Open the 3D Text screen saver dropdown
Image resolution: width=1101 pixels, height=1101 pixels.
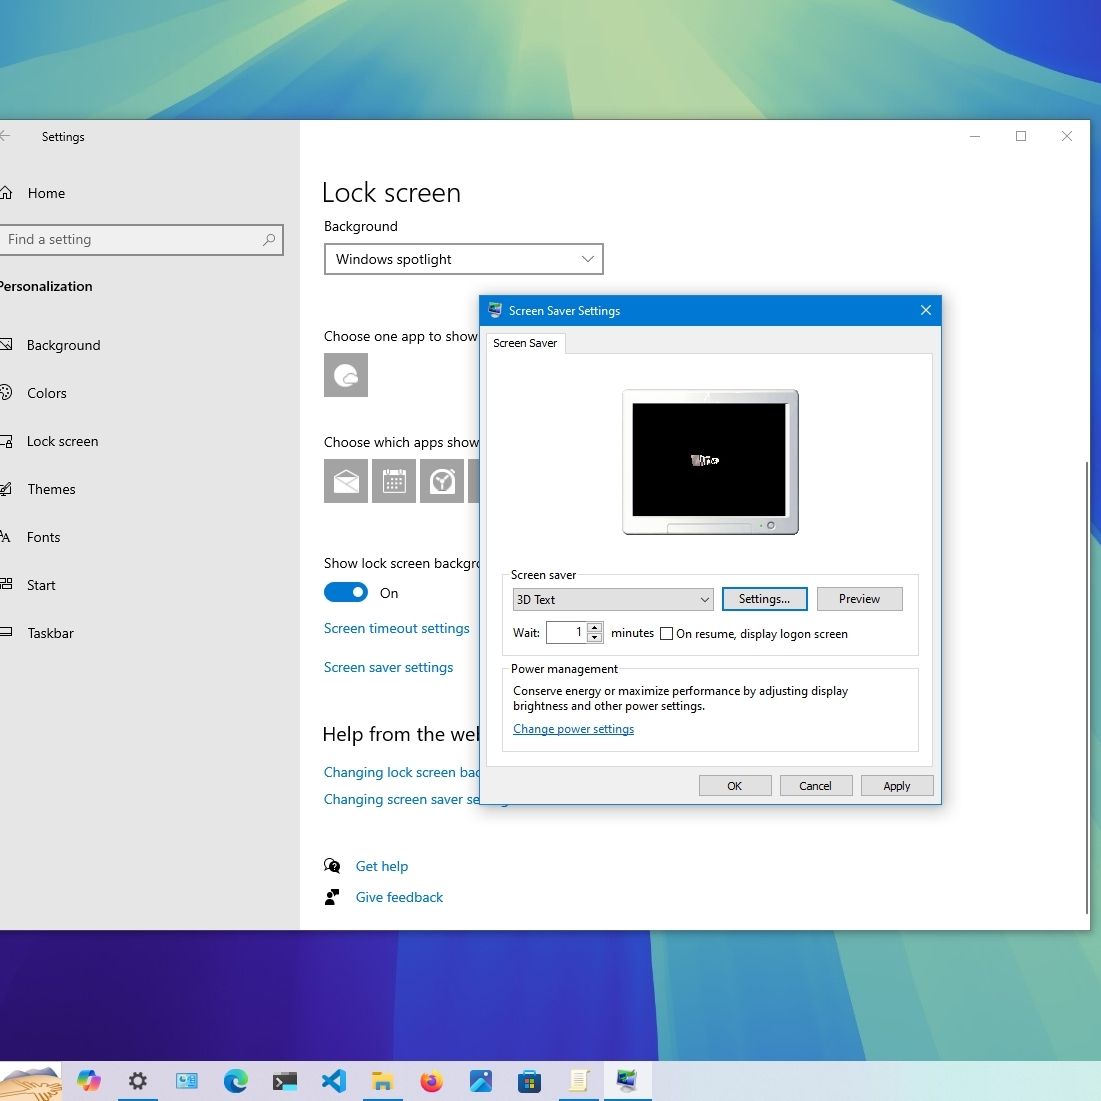coord(613,600)
